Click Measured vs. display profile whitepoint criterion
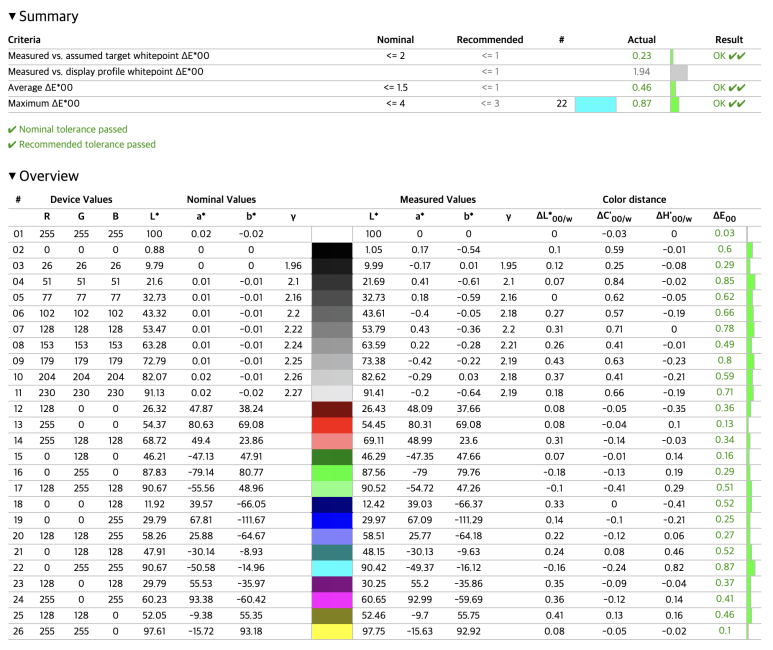 (x=105, y=72)
